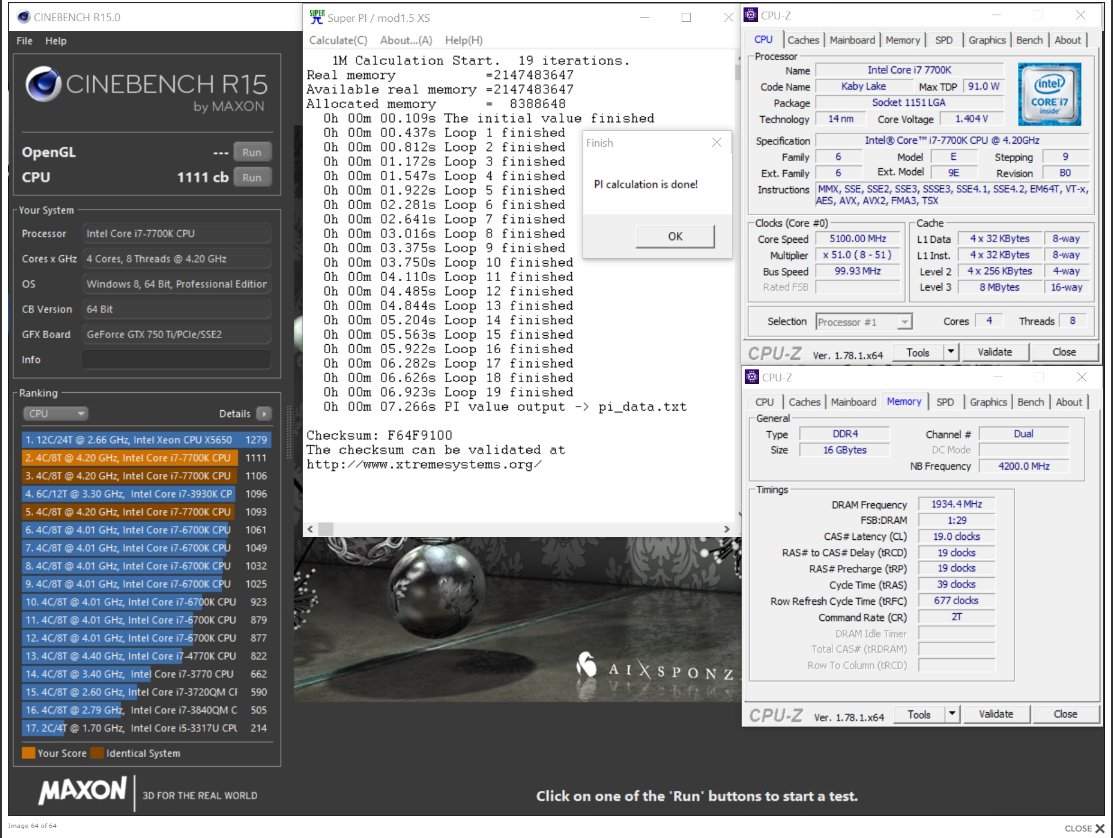Select ranking row 2 i7-7700K scoring 1111
This screenshot has width=1113, height=838.
146,458
